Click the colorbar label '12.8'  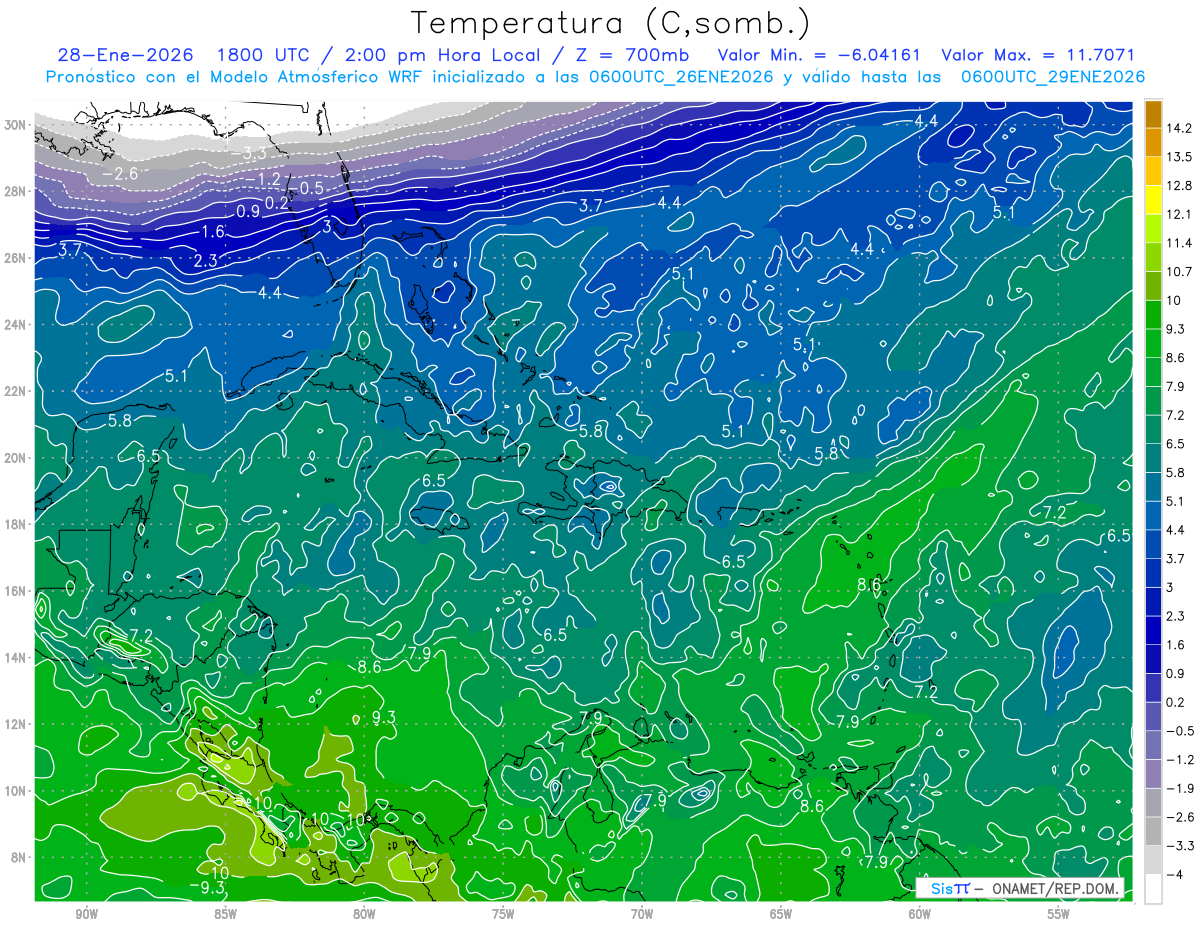pyautogui.click(x=1180, y=186)
